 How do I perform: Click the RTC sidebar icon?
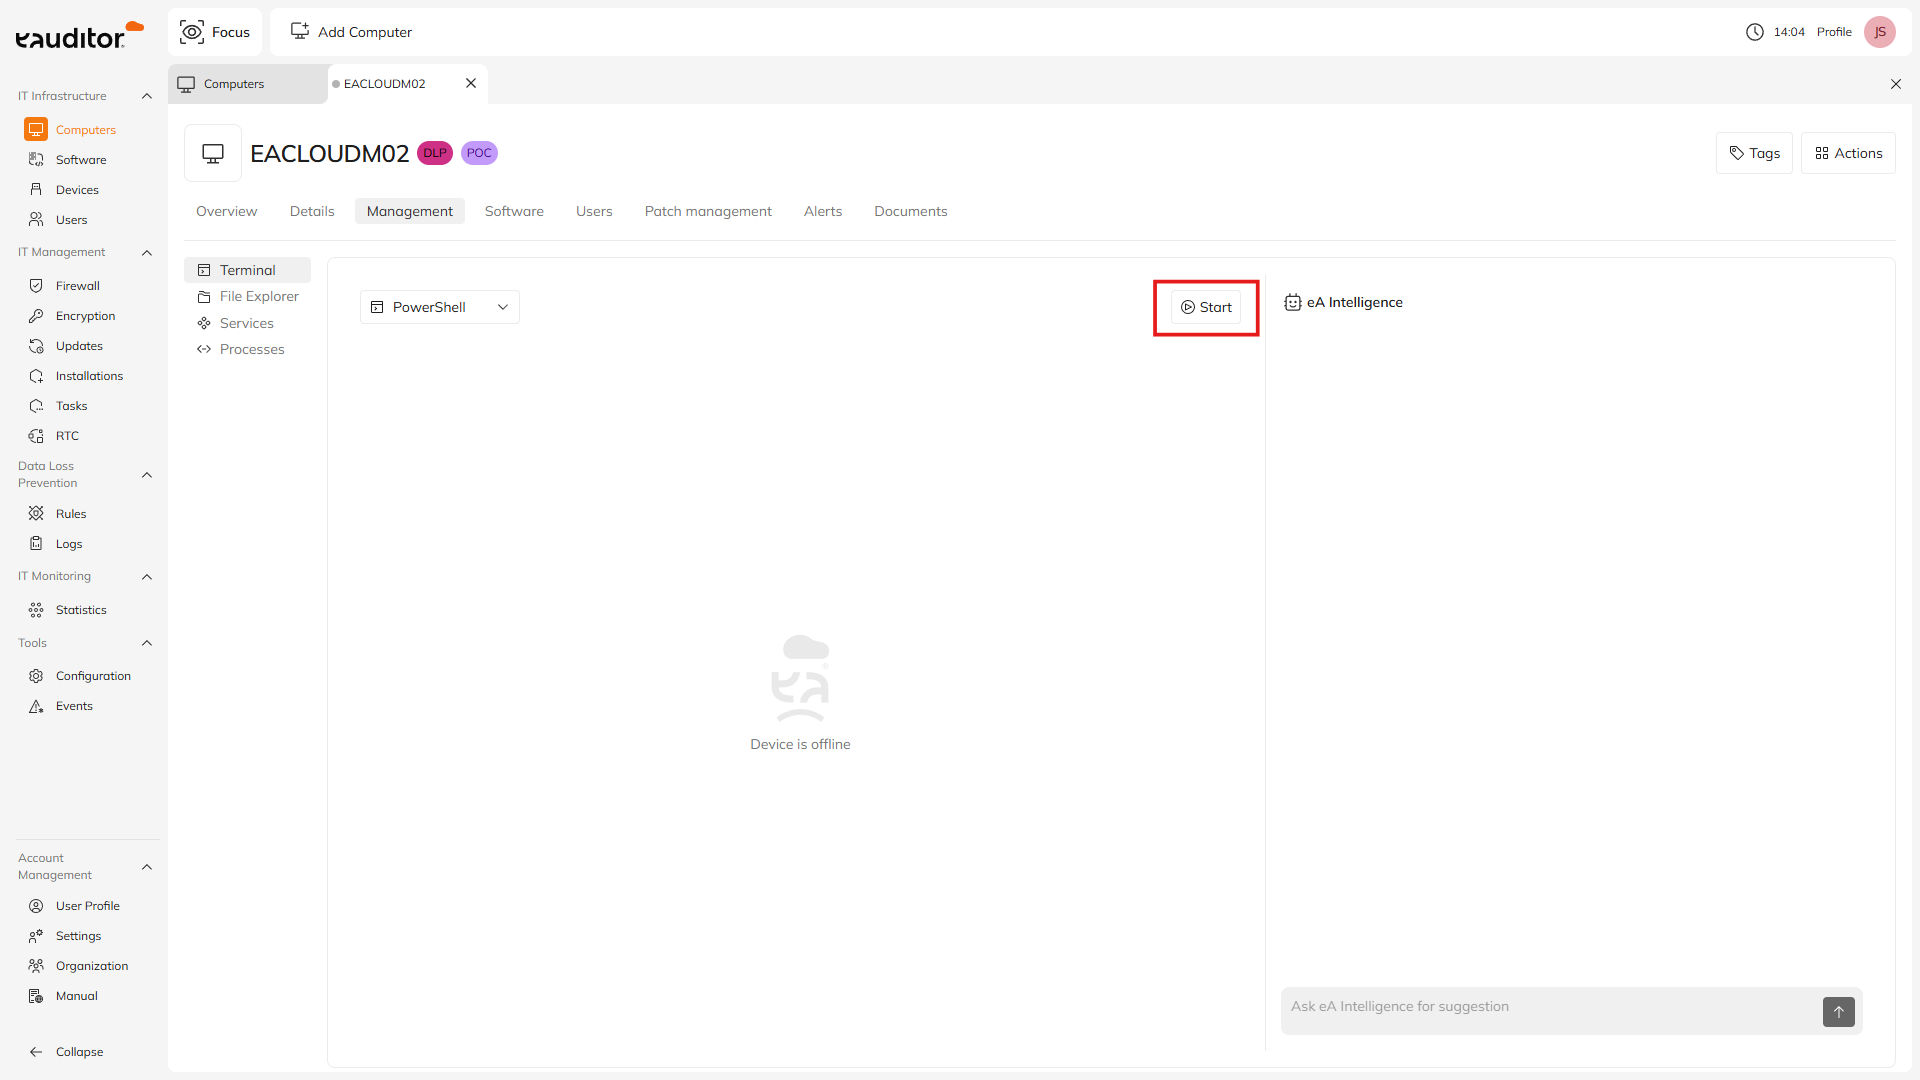coord(36,436)
